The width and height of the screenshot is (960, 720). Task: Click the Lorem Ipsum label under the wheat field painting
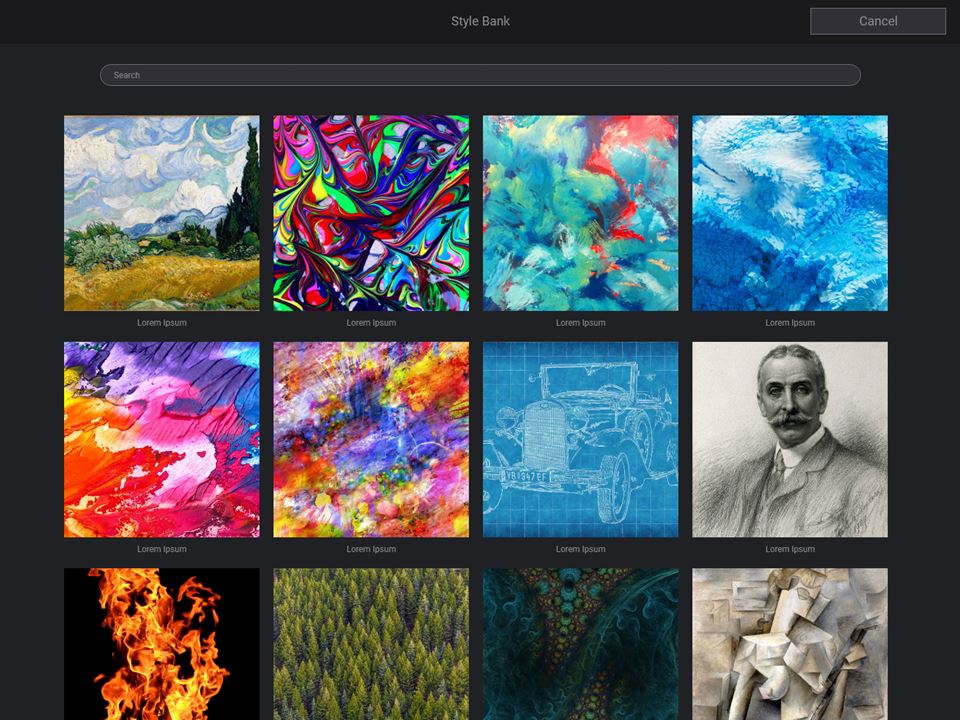point(162,323)
